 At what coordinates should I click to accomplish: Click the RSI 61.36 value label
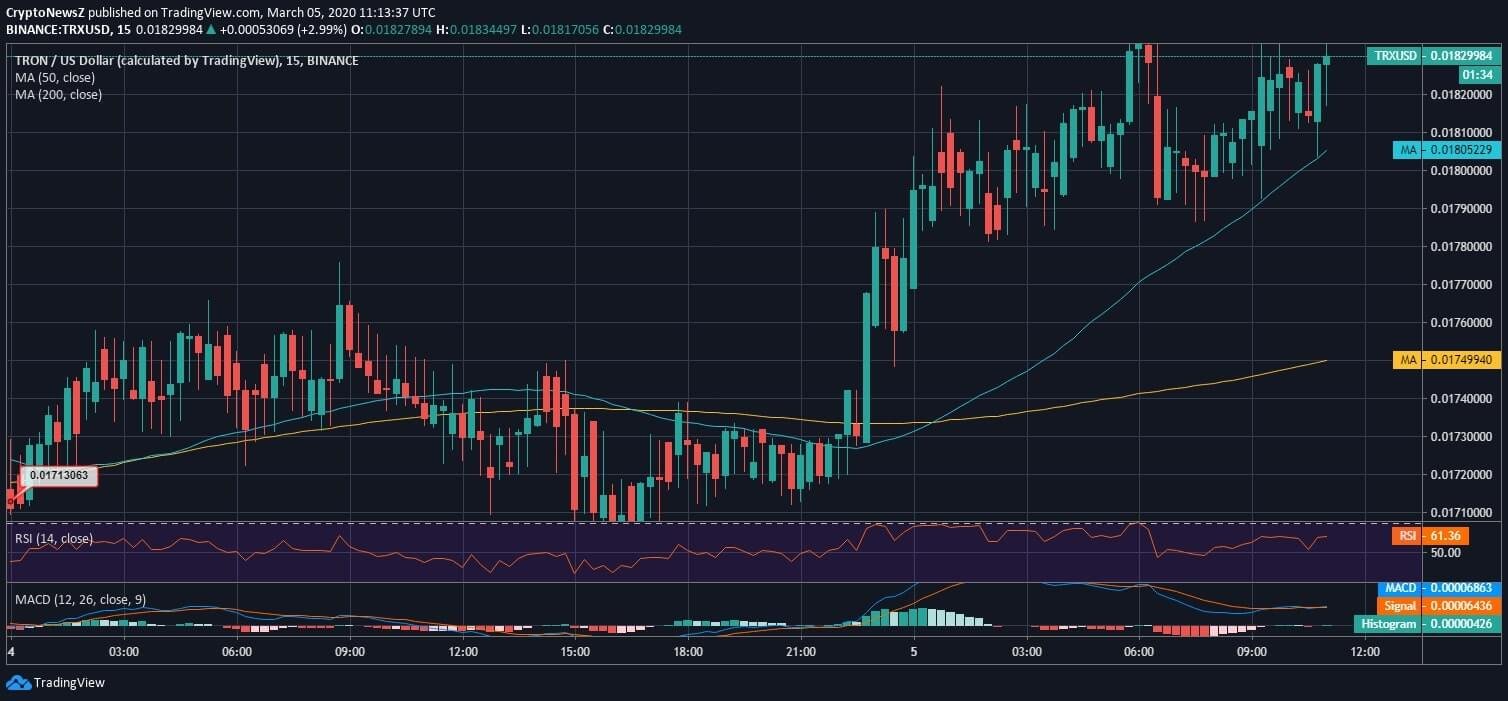coord(1430,536)
